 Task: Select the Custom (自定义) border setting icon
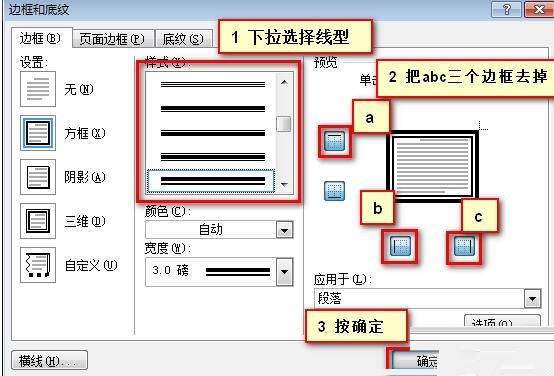[x=38, y=265]
